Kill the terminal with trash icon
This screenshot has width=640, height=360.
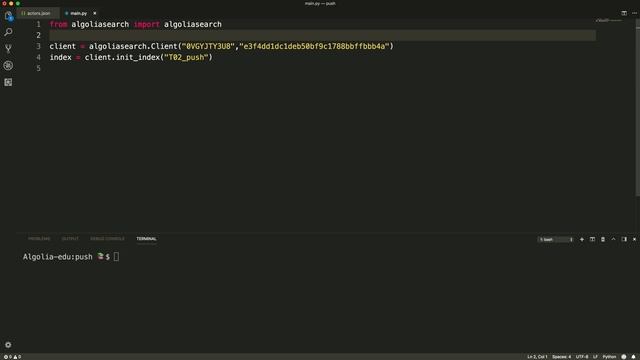pos(603,240)
